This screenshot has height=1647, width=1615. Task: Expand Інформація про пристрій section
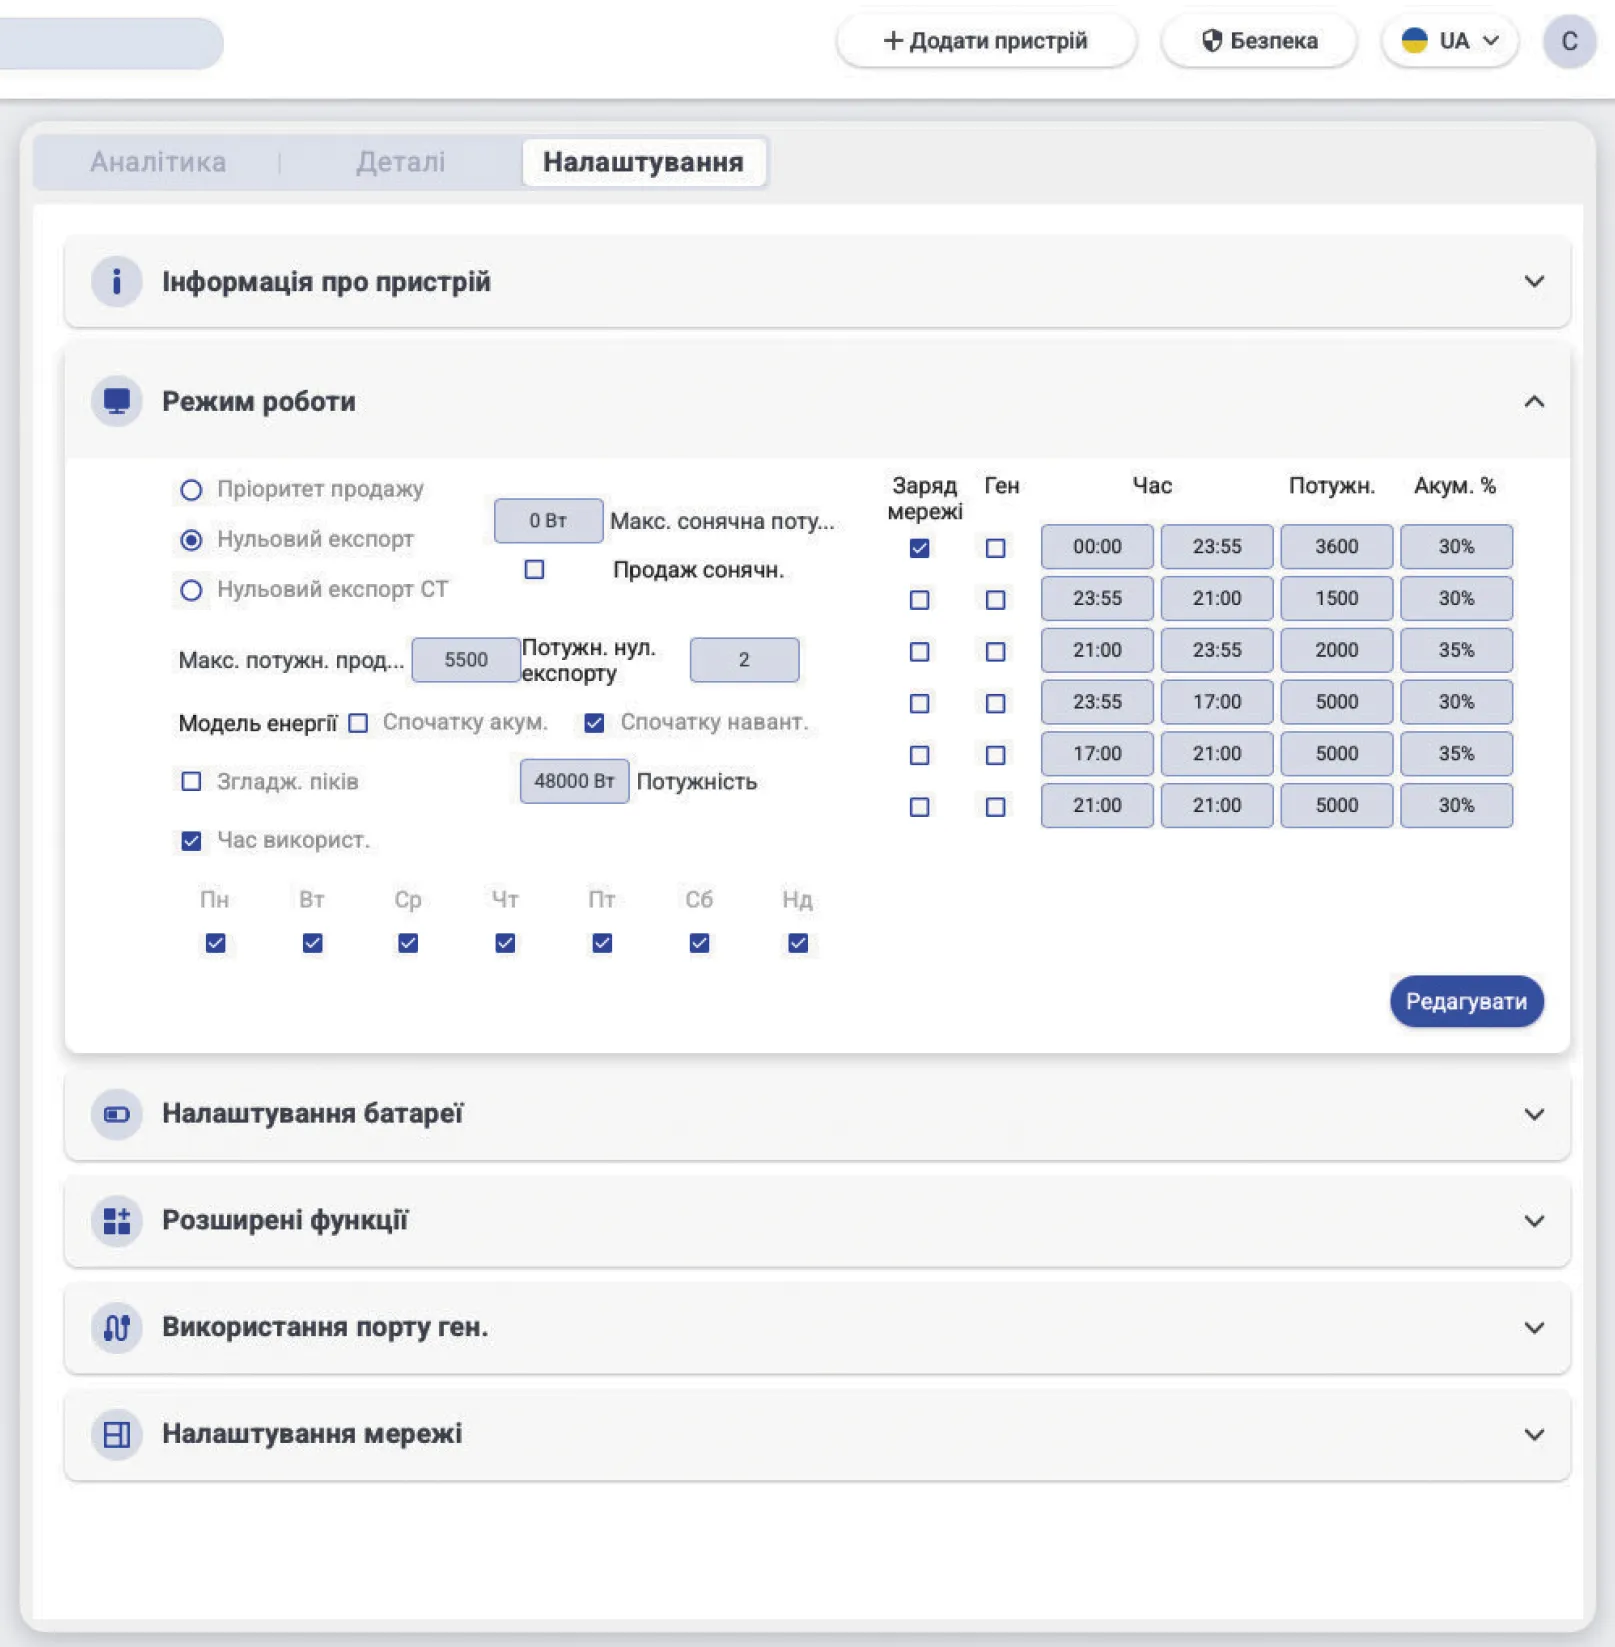[x=1534, y=282]
